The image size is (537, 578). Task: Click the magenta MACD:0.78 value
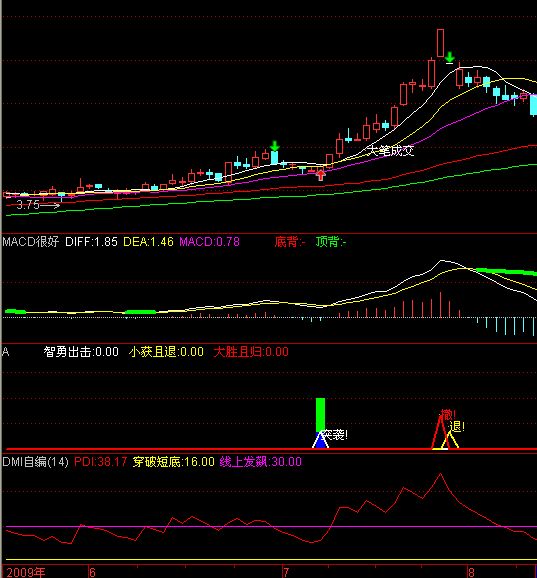tap(209, 242)
